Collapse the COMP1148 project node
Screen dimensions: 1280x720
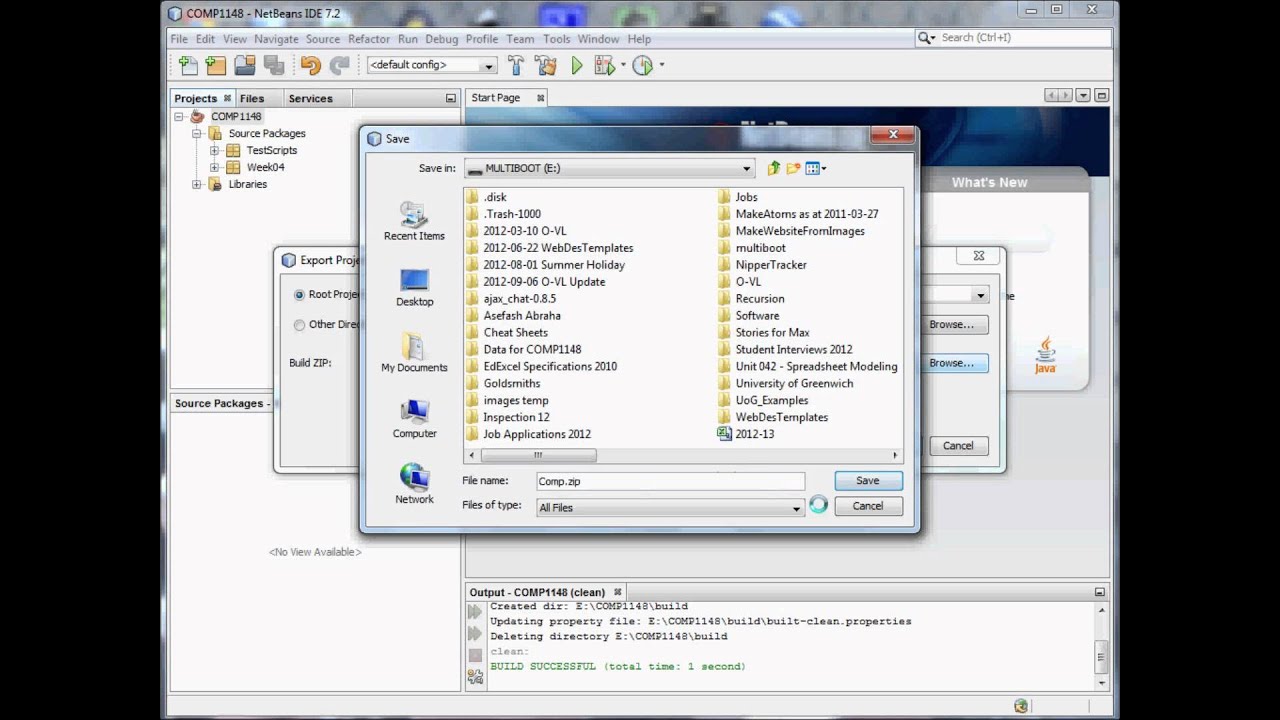pos(179,116)
